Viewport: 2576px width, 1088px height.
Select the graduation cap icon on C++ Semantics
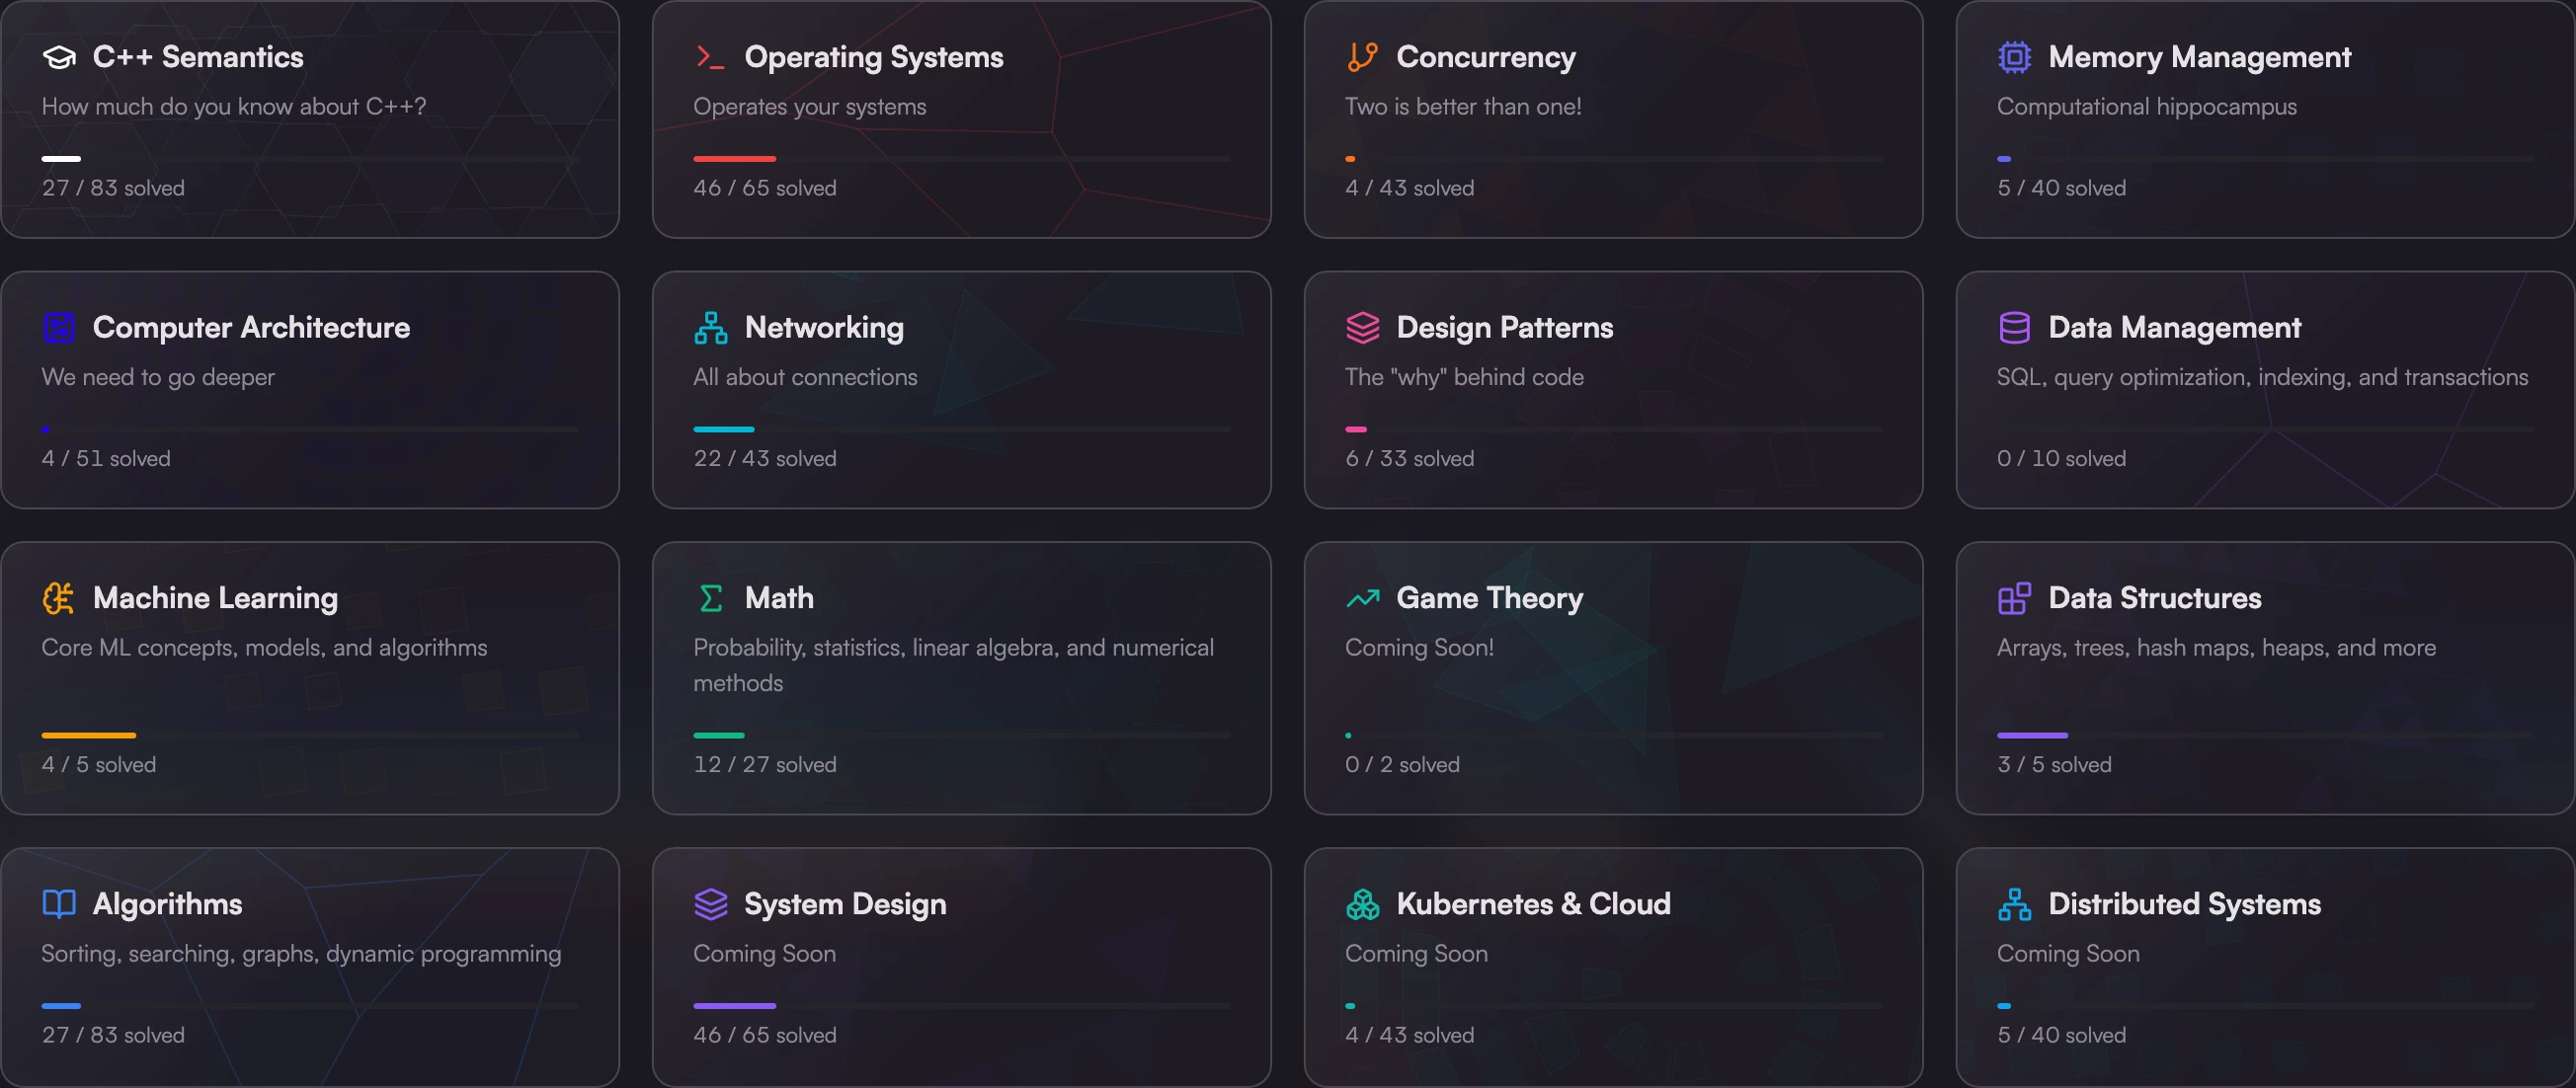coord(58,57)
